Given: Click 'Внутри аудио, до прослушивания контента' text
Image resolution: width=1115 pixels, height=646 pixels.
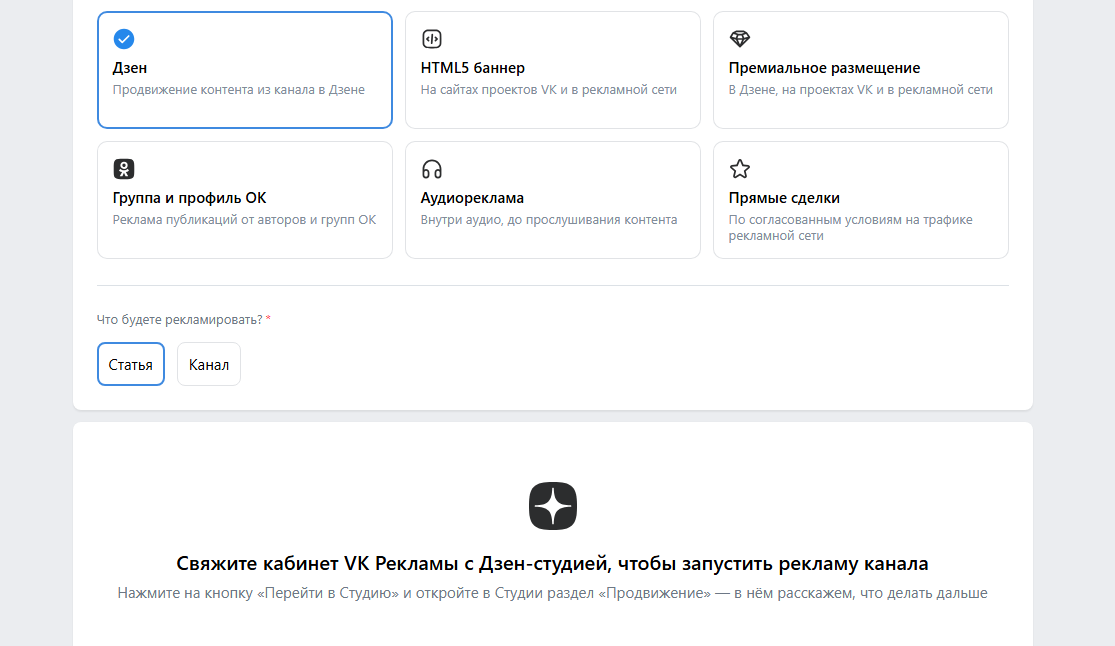Looking at the screenshot, I should click(x=548, y=220).
